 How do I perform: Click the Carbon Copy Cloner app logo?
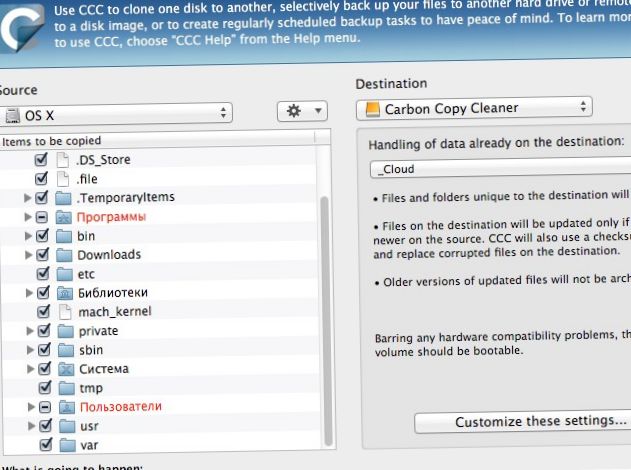tap(20, 27)
